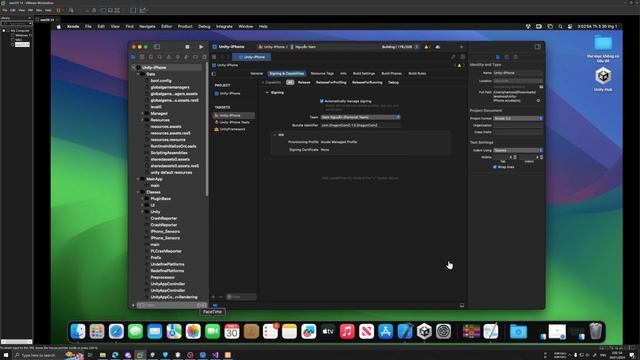Open the Team dropdown
Screen dimensions: 640x360
click(360, 117)
